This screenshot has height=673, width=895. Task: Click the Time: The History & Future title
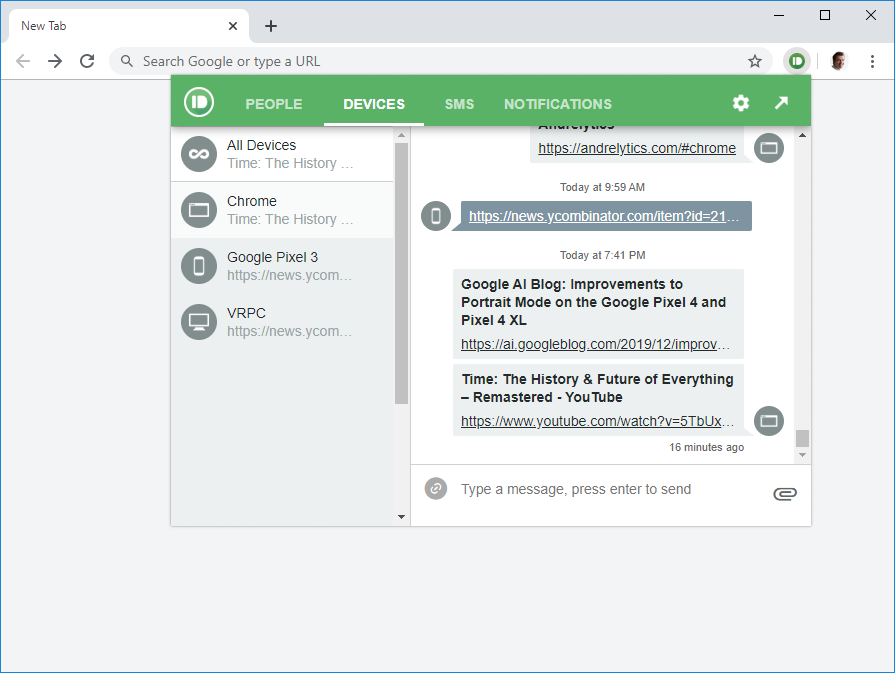(x=598, y=388)
